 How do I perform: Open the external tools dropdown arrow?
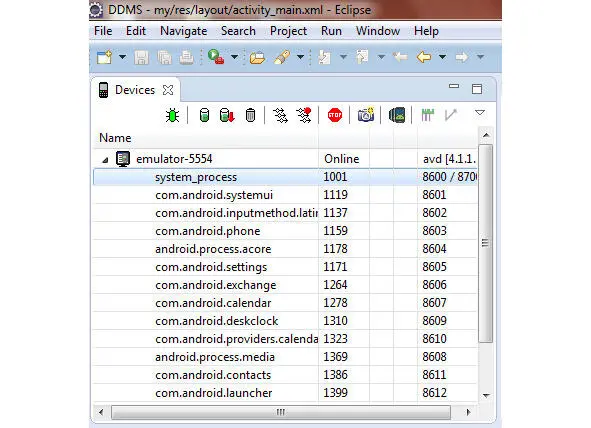234,57
